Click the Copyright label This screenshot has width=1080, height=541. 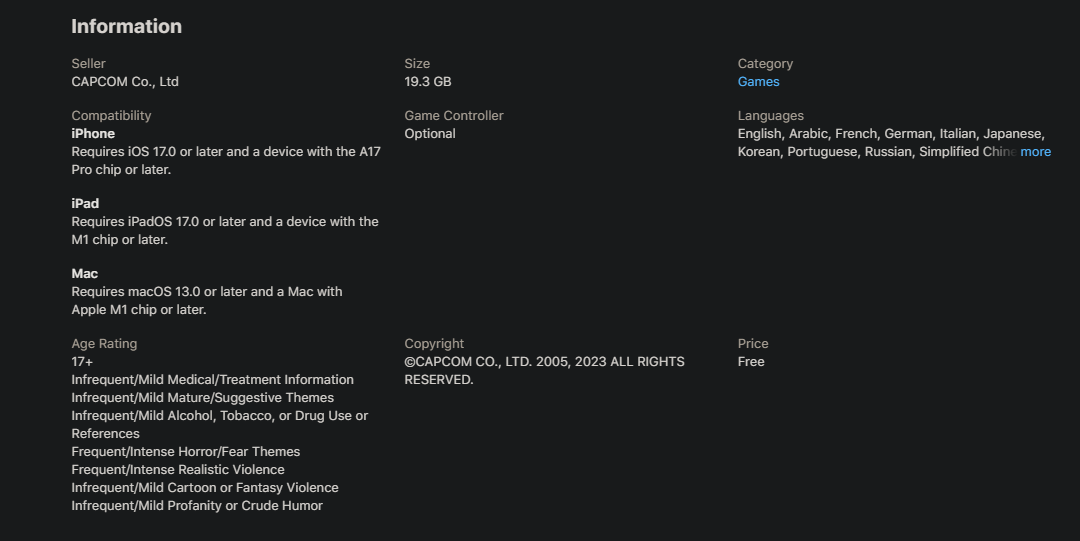point(434,344)
